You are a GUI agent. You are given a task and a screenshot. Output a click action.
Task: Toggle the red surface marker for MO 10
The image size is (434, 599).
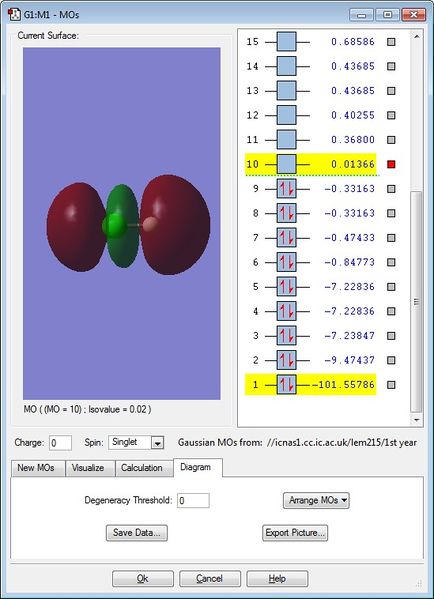coord(391,164)
